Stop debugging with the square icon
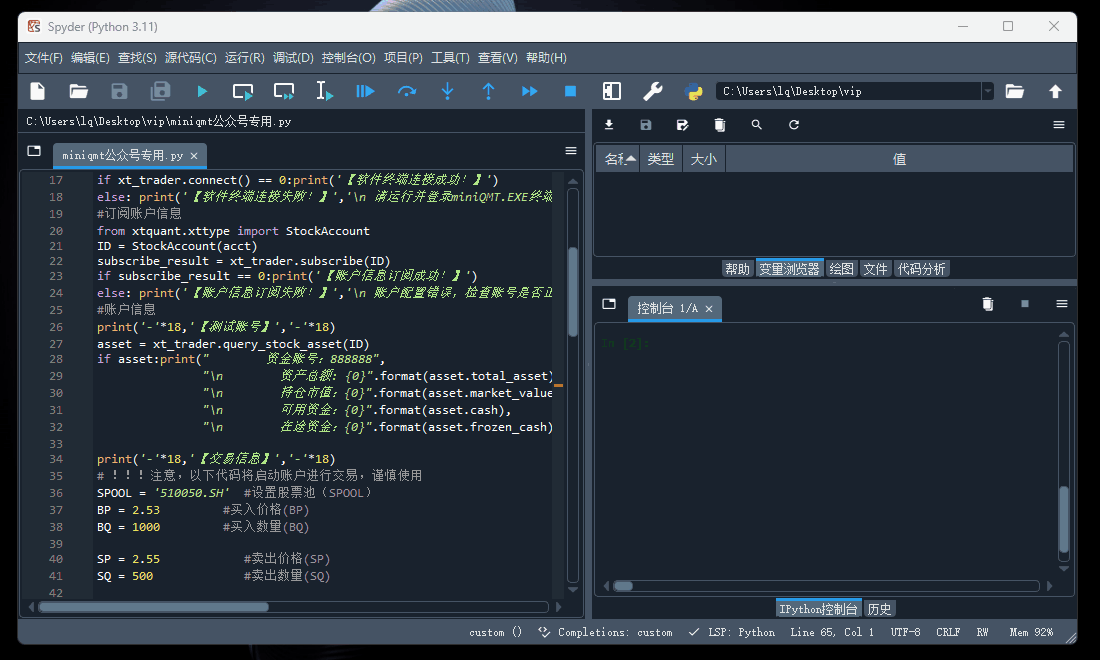This screenshot has width=1100, height=660. point(570,91)
